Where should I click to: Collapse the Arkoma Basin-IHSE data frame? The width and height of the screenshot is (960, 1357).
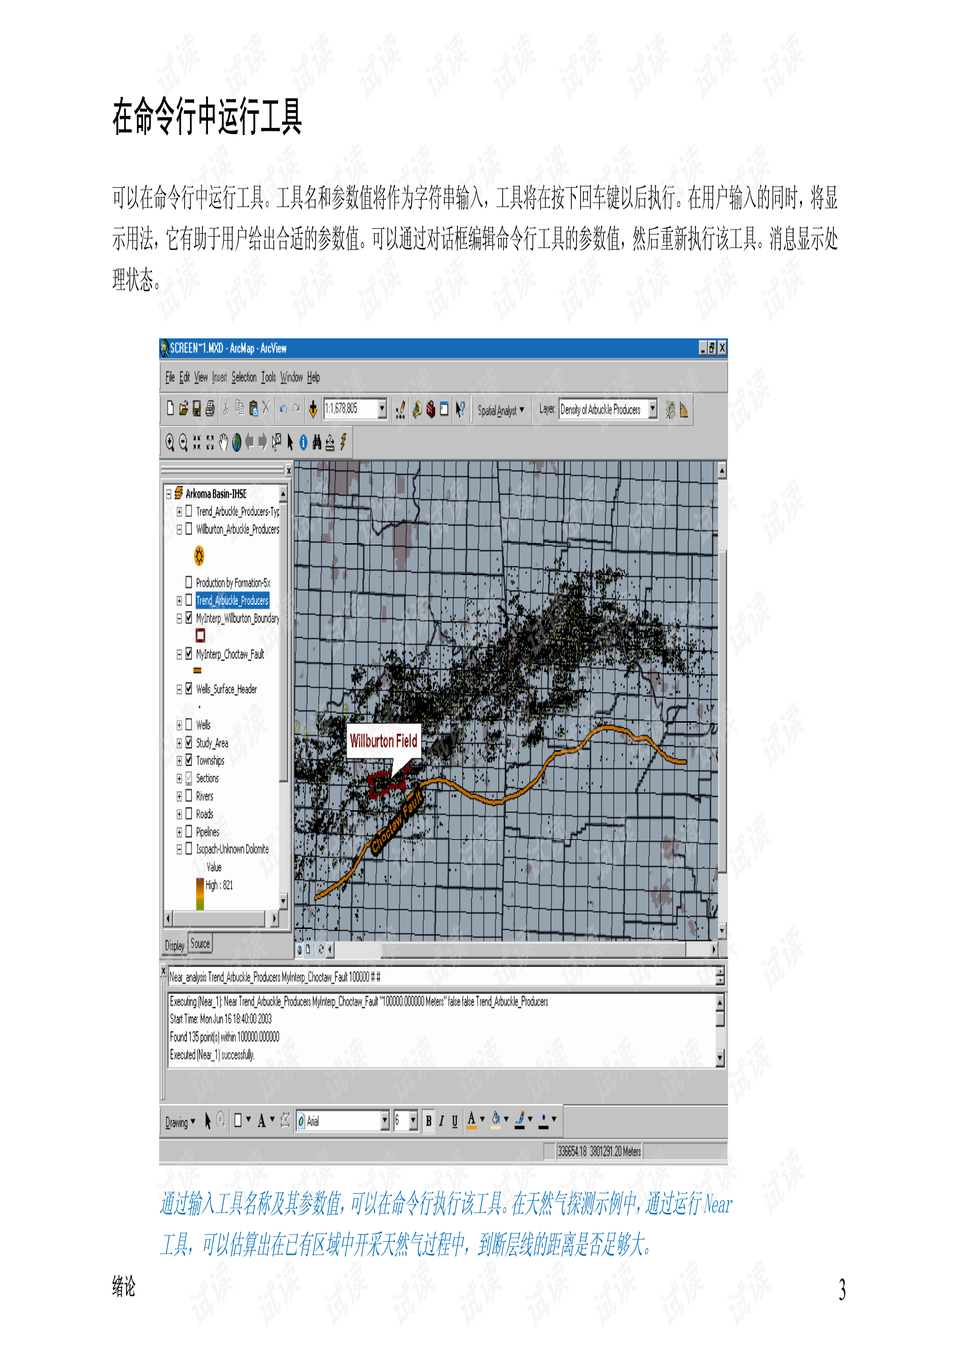coord(168,493)
